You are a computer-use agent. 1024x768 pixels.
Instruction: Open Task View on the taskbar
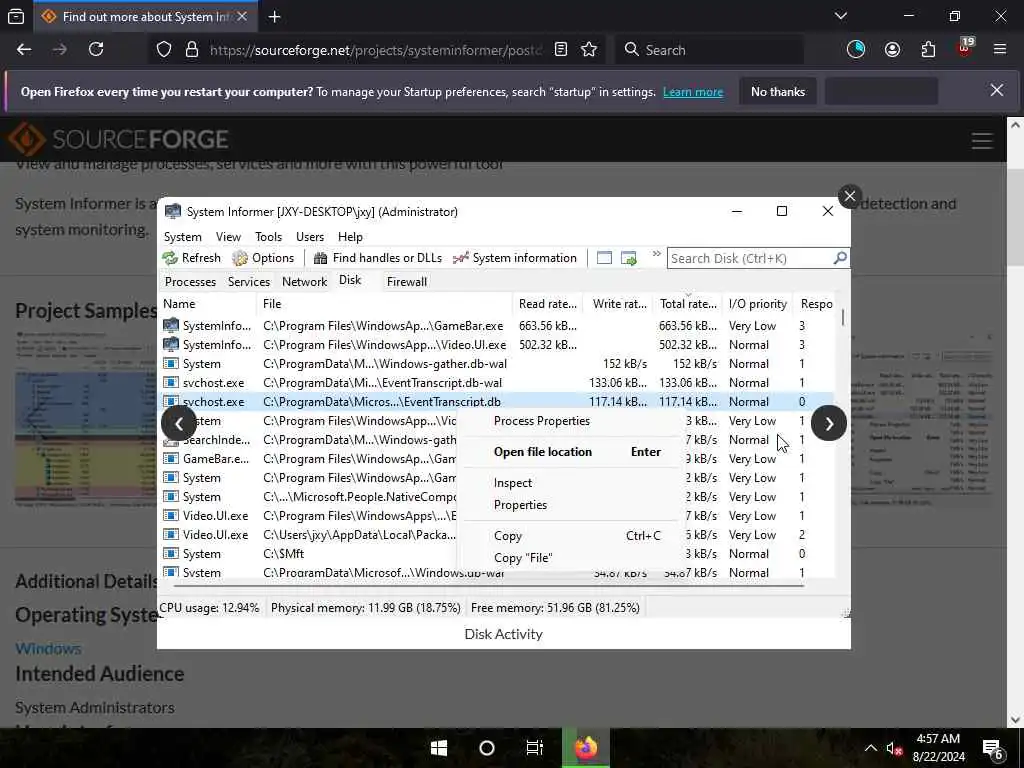pos(535,748)
